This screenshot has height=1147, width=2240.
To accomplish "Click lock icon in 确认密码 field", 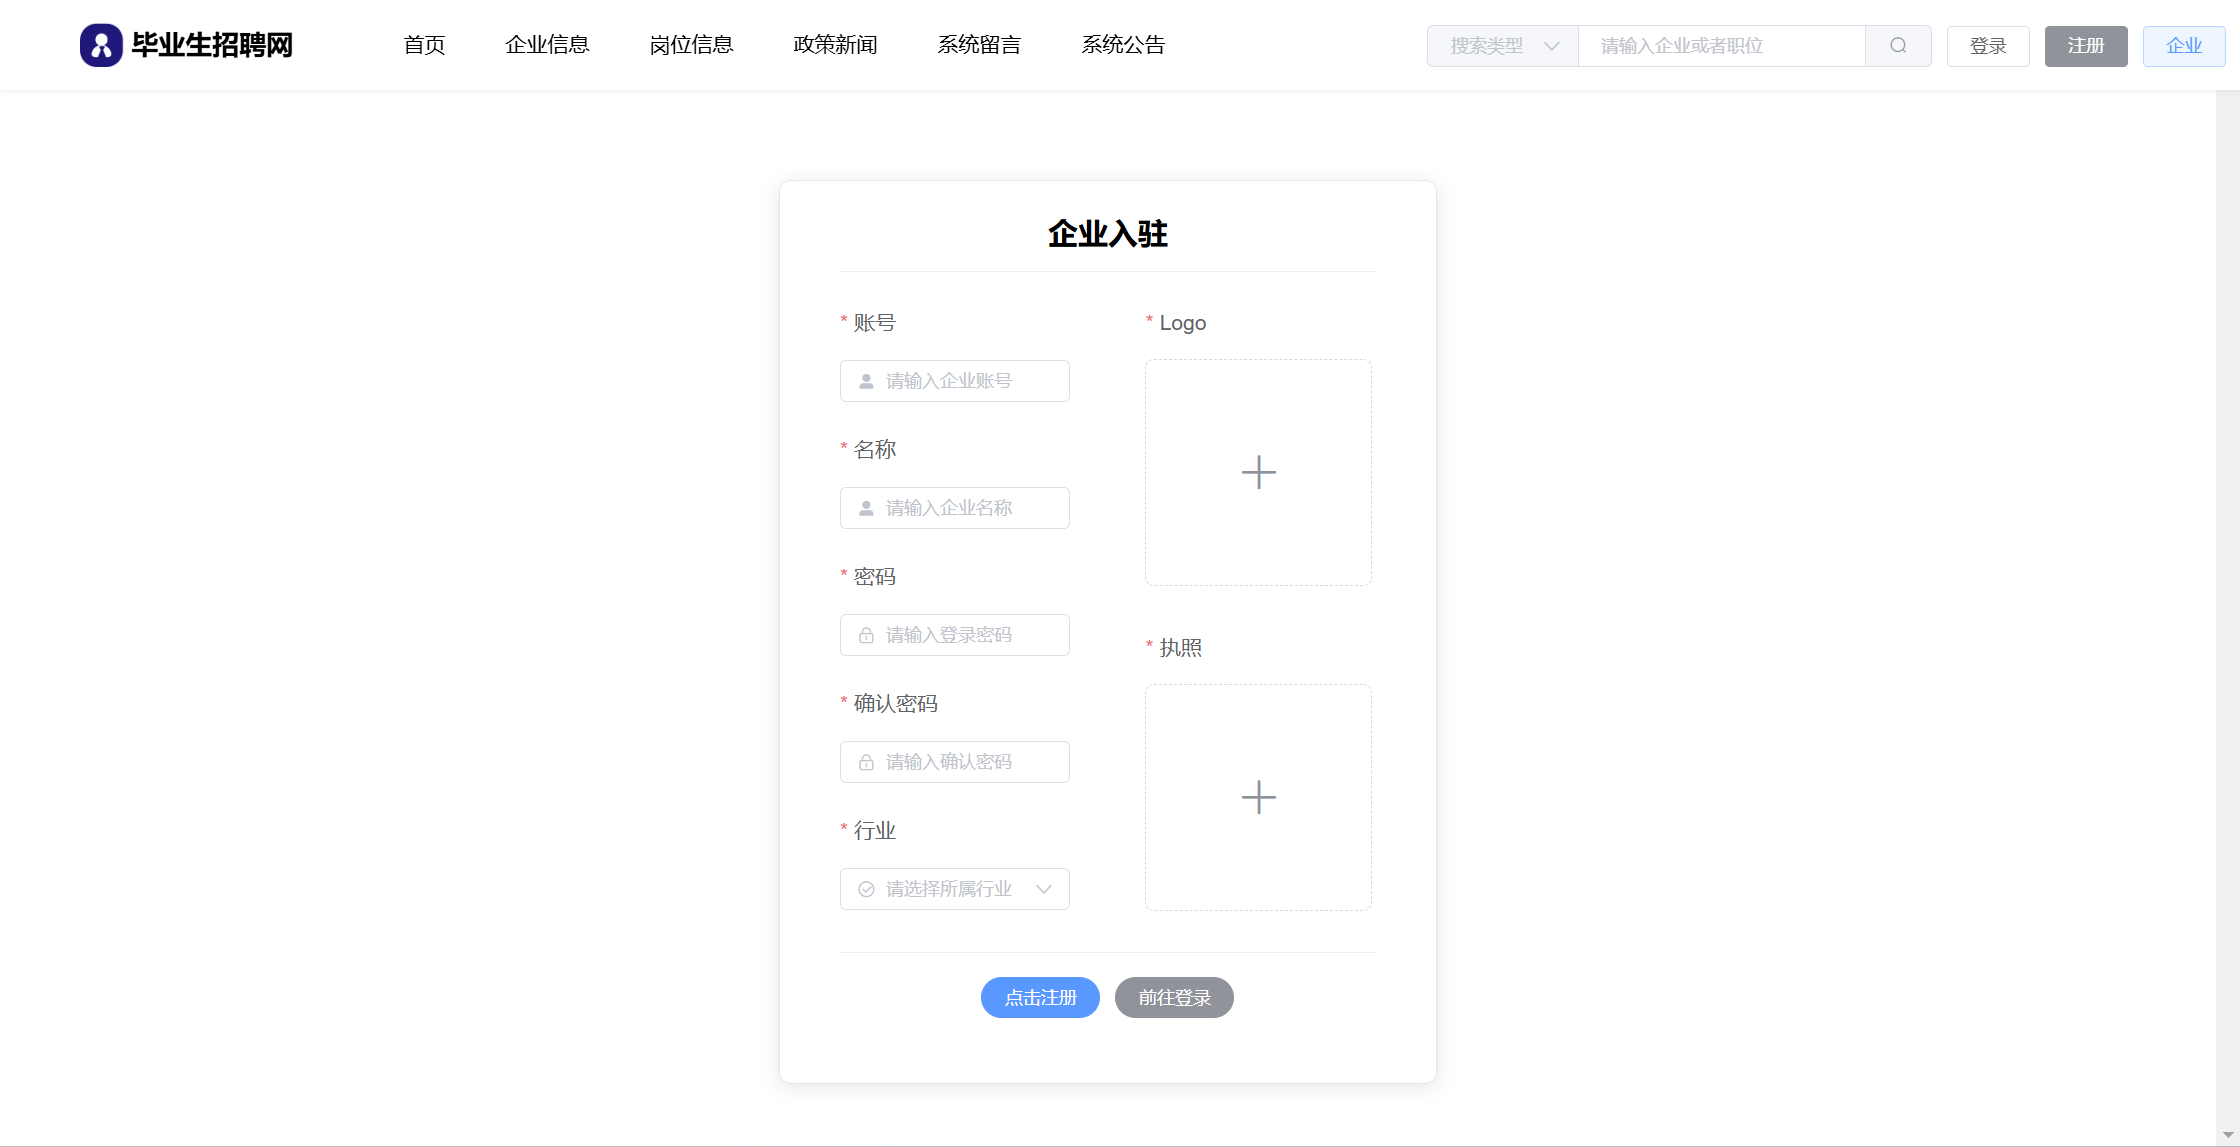I will point(866,762).
